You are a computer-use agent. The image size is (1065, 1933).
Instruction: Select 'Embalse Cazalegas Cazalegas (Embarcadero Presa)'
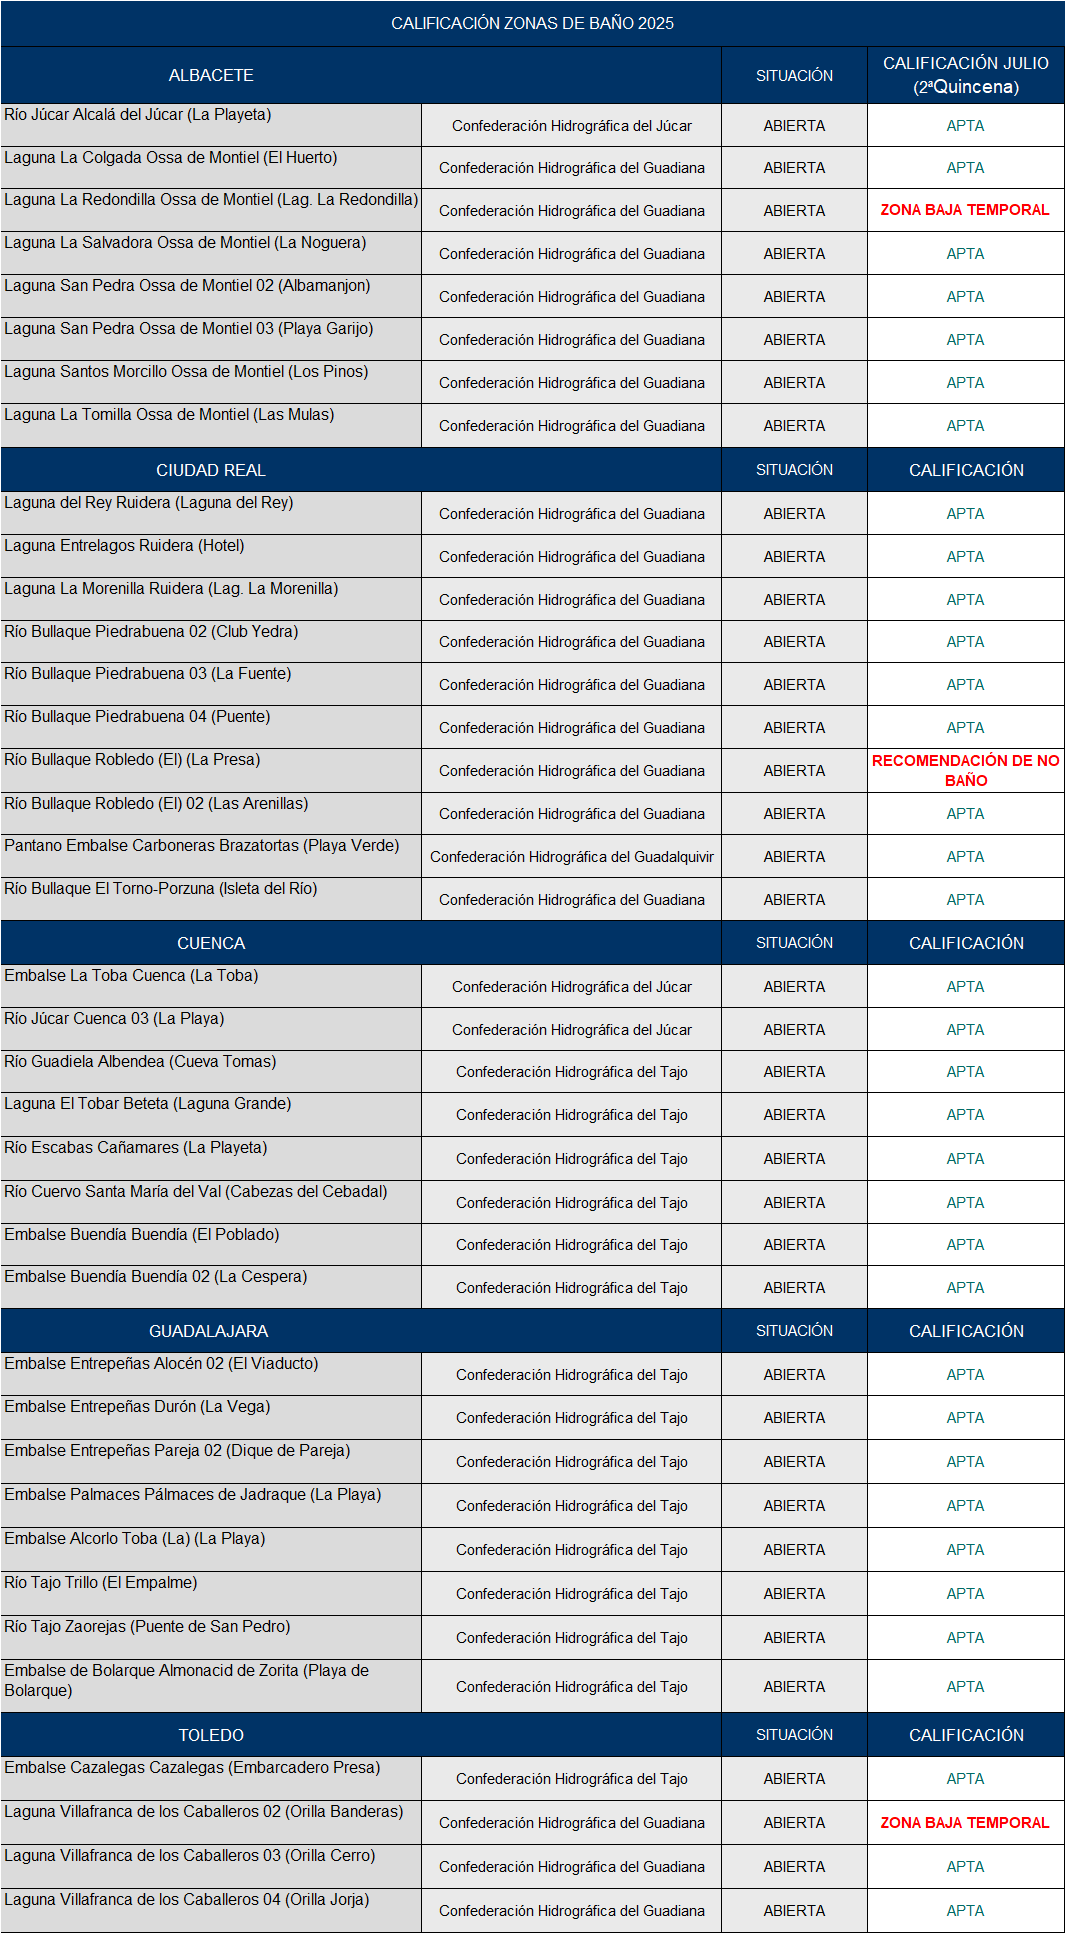click(192, 1768)
